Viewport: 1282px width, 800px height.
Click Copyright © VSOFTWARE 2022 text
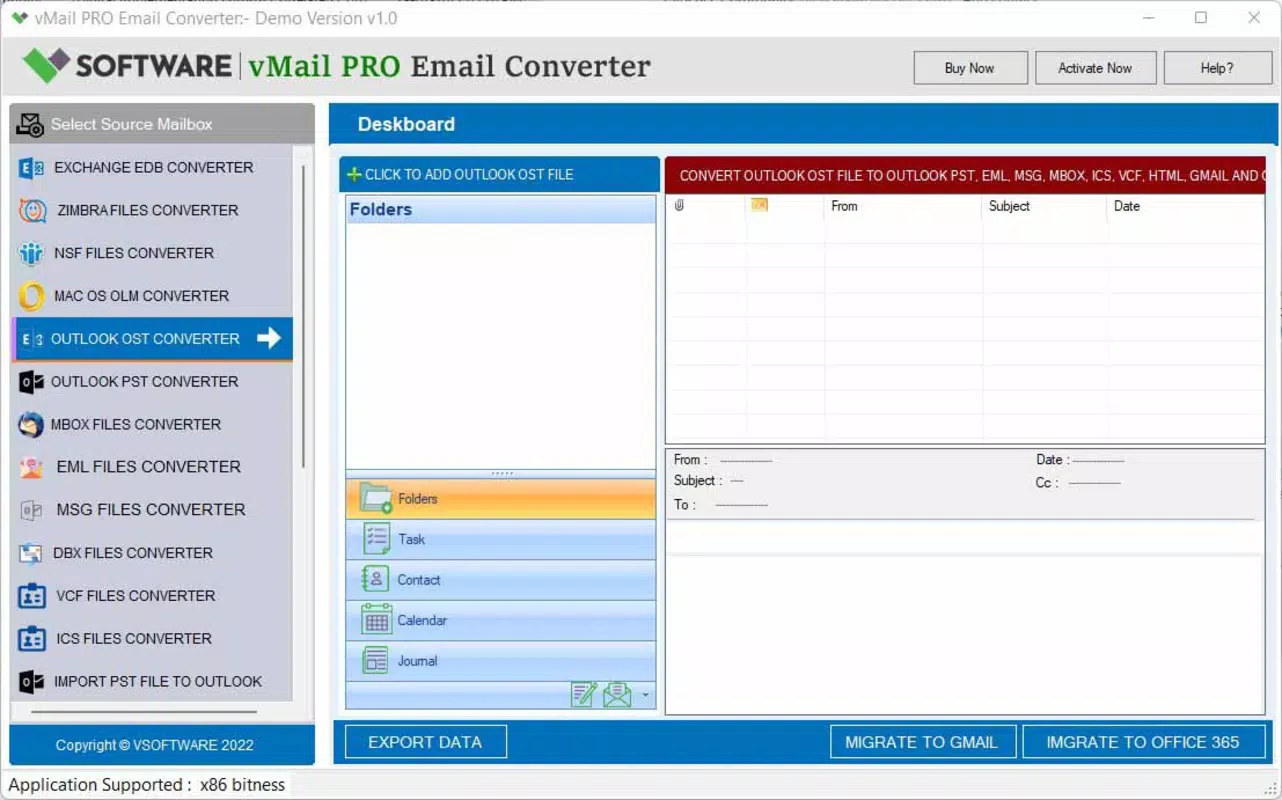pos(155,745)
